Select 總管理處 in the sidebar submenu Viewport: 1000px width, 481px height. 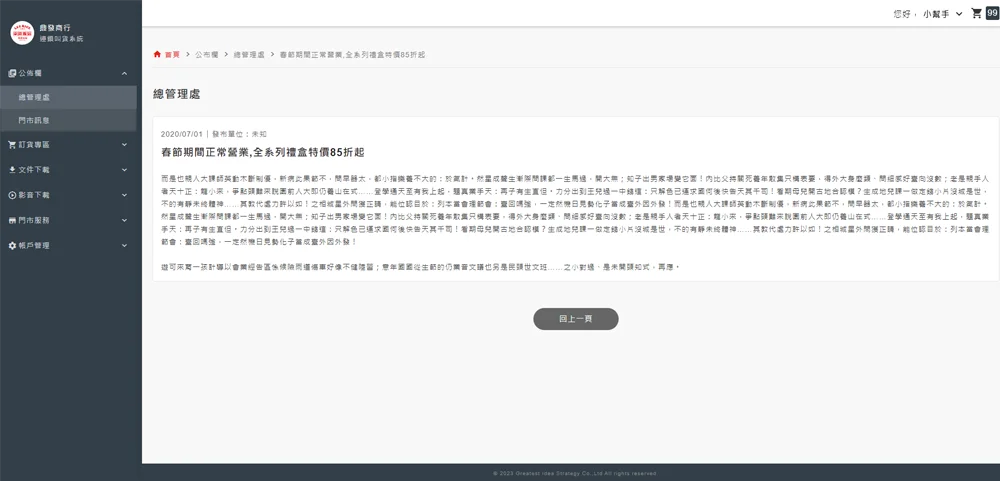pos(68,97)
